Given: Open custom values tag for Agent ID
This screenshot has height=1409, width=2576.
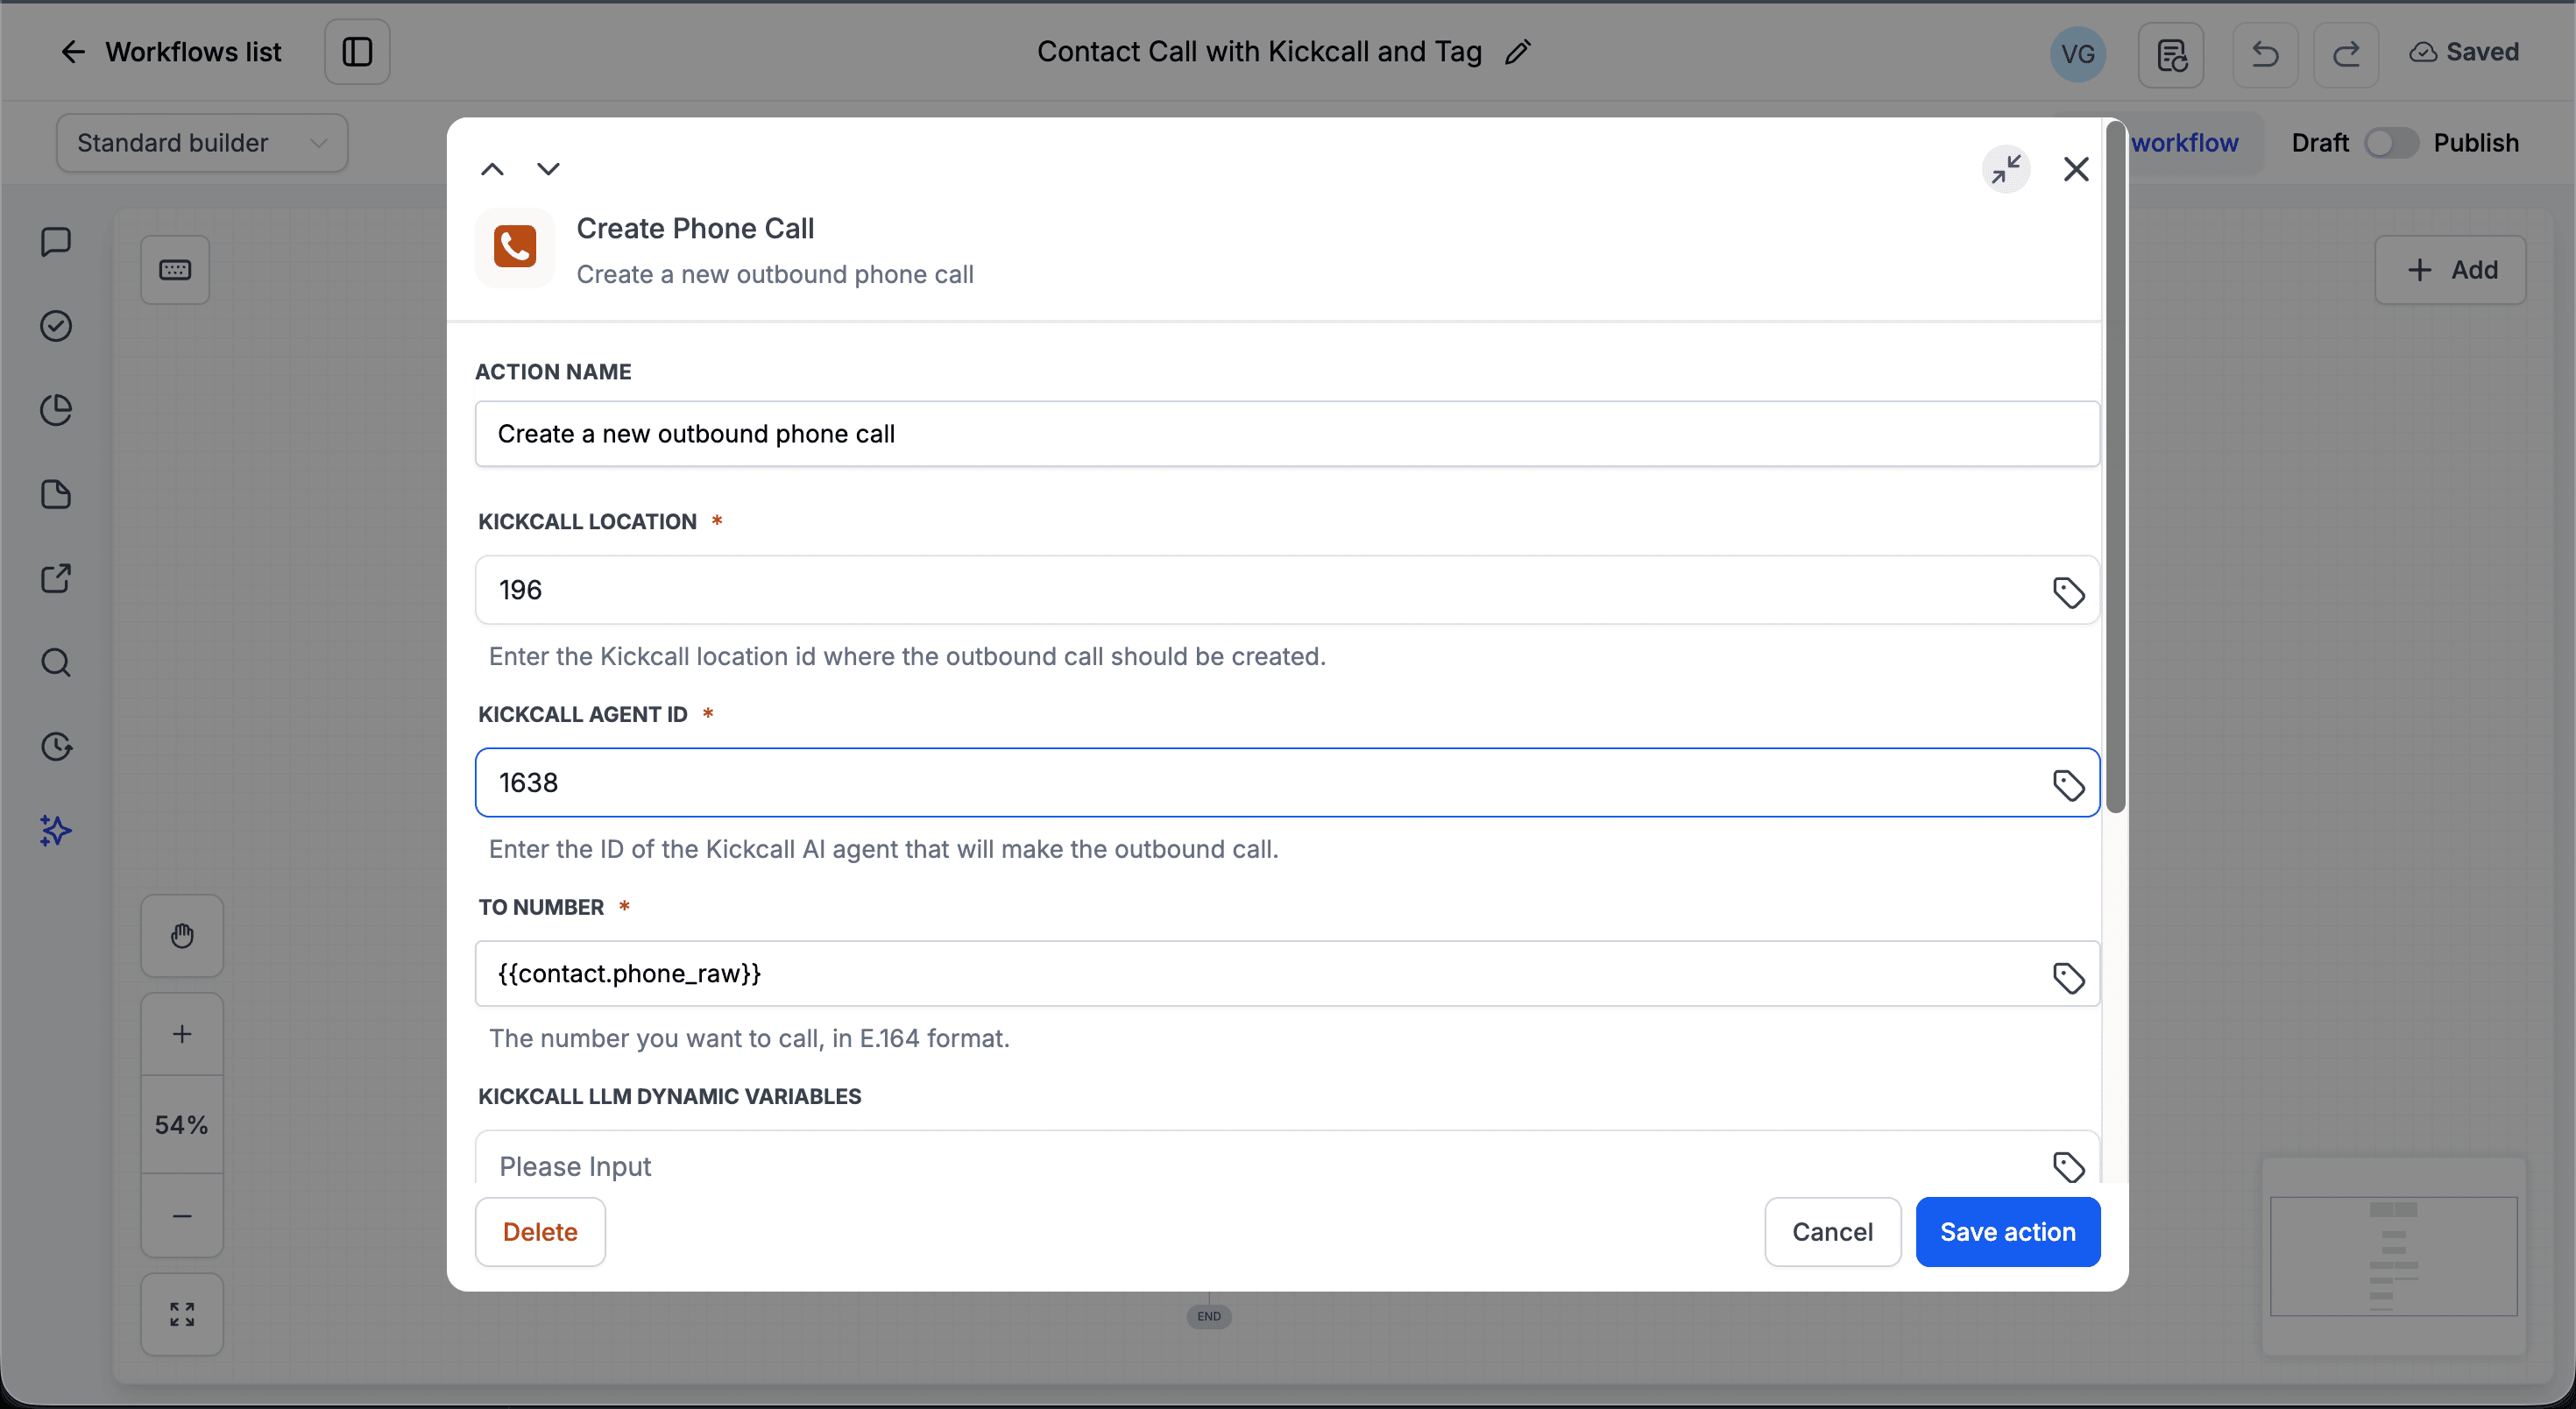Looking at the screenshot, I should tap(2069, 785).
